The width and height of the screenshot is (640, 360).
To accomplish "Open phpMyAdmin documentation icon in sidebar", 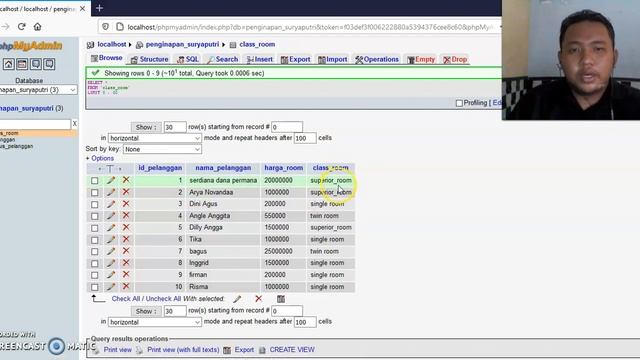I will click(x=36, y=64).
